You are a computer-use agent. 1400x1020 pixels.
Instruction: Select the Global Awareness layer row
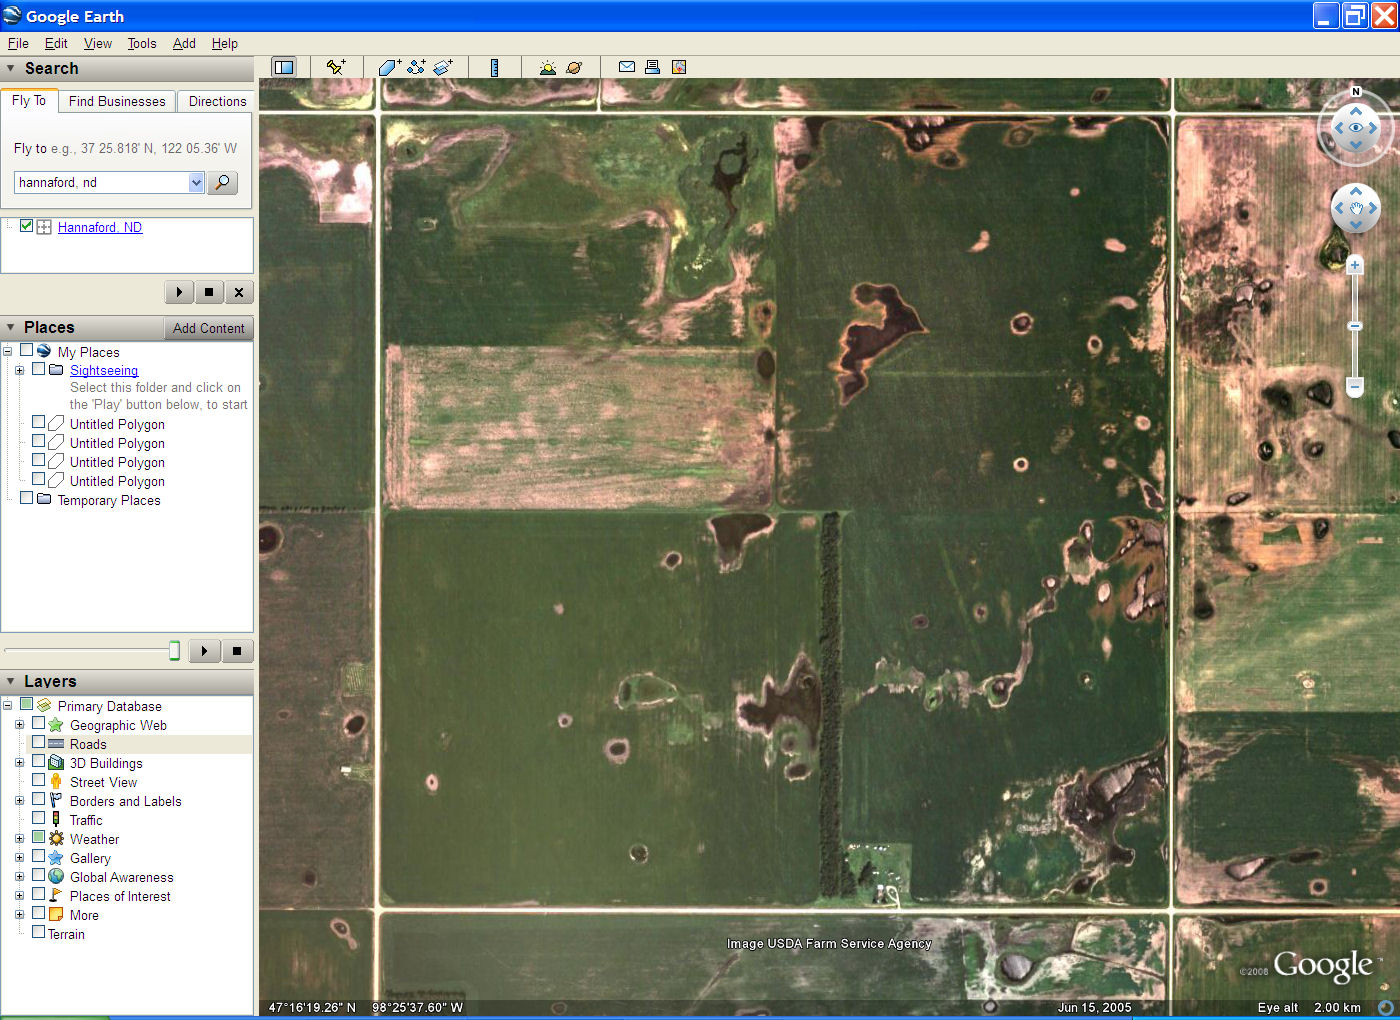click(x=121, y=877)
